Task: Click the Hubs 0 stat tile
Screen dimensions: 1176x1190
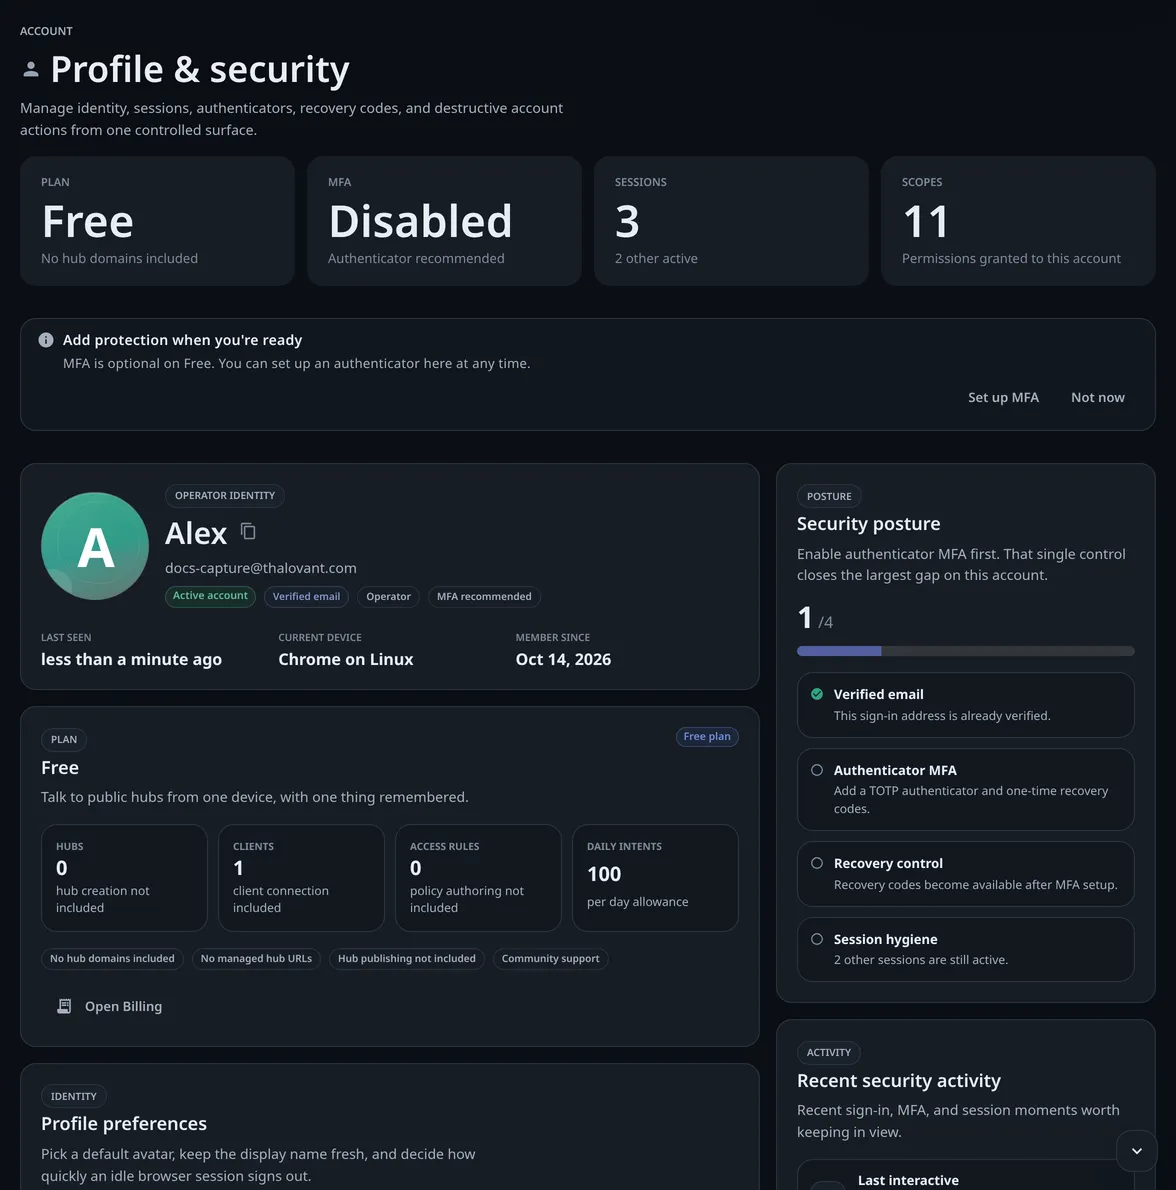Action: pos(124,877)
